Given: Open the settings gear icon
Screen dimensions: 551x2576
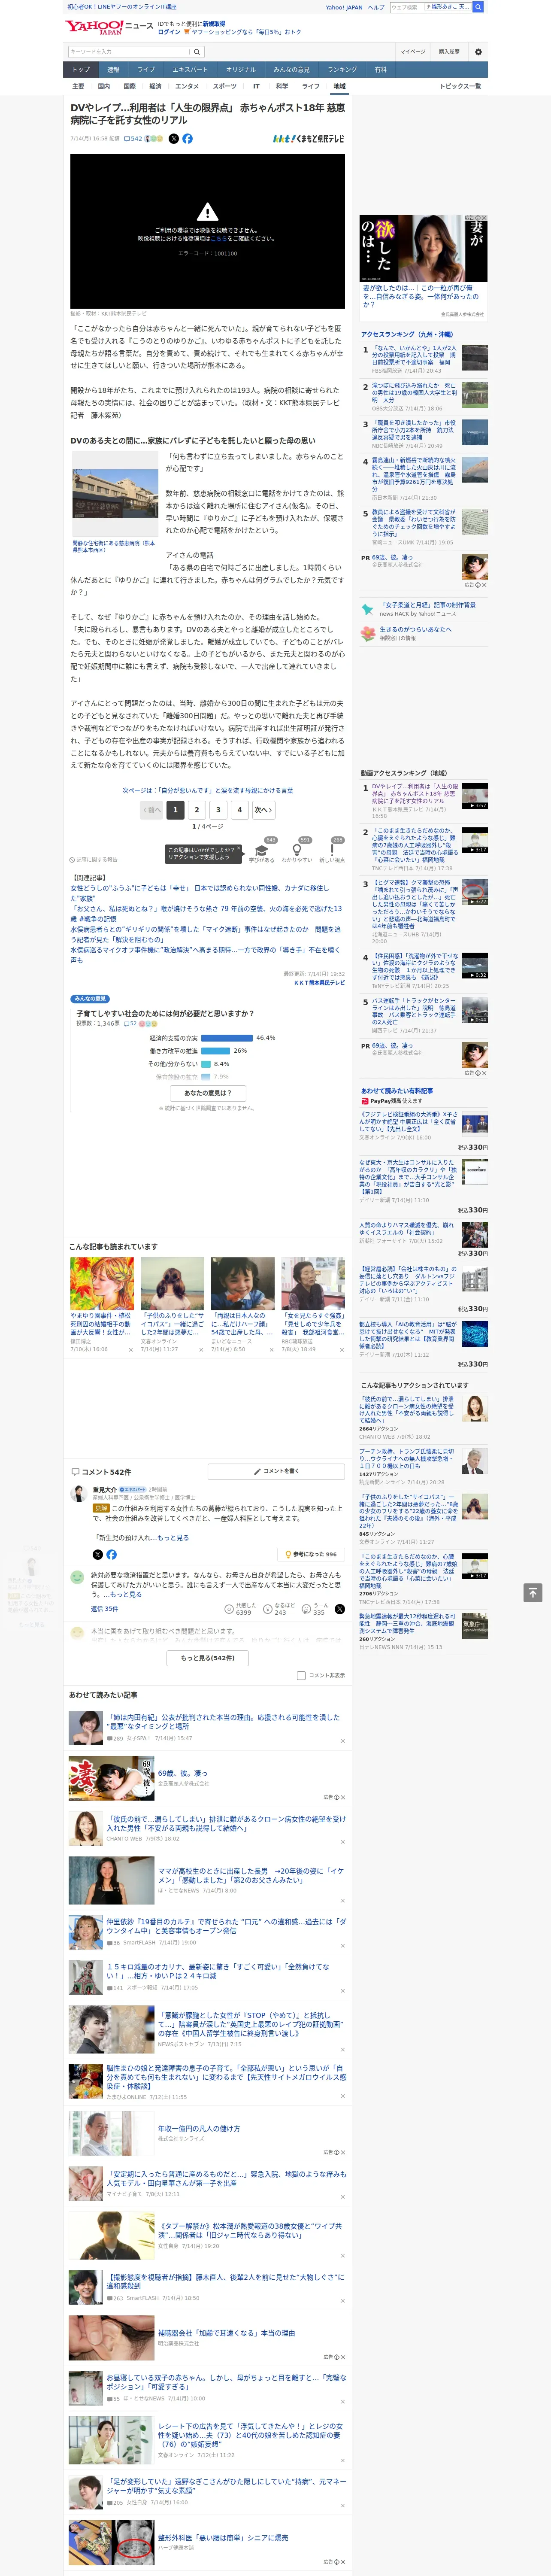Looking at the screenshot, I should (x=478, y=51).
